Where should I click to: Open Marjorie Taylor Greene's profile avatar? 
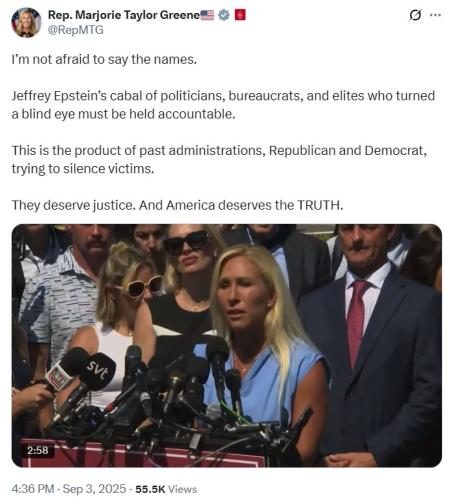click(26, 23)
